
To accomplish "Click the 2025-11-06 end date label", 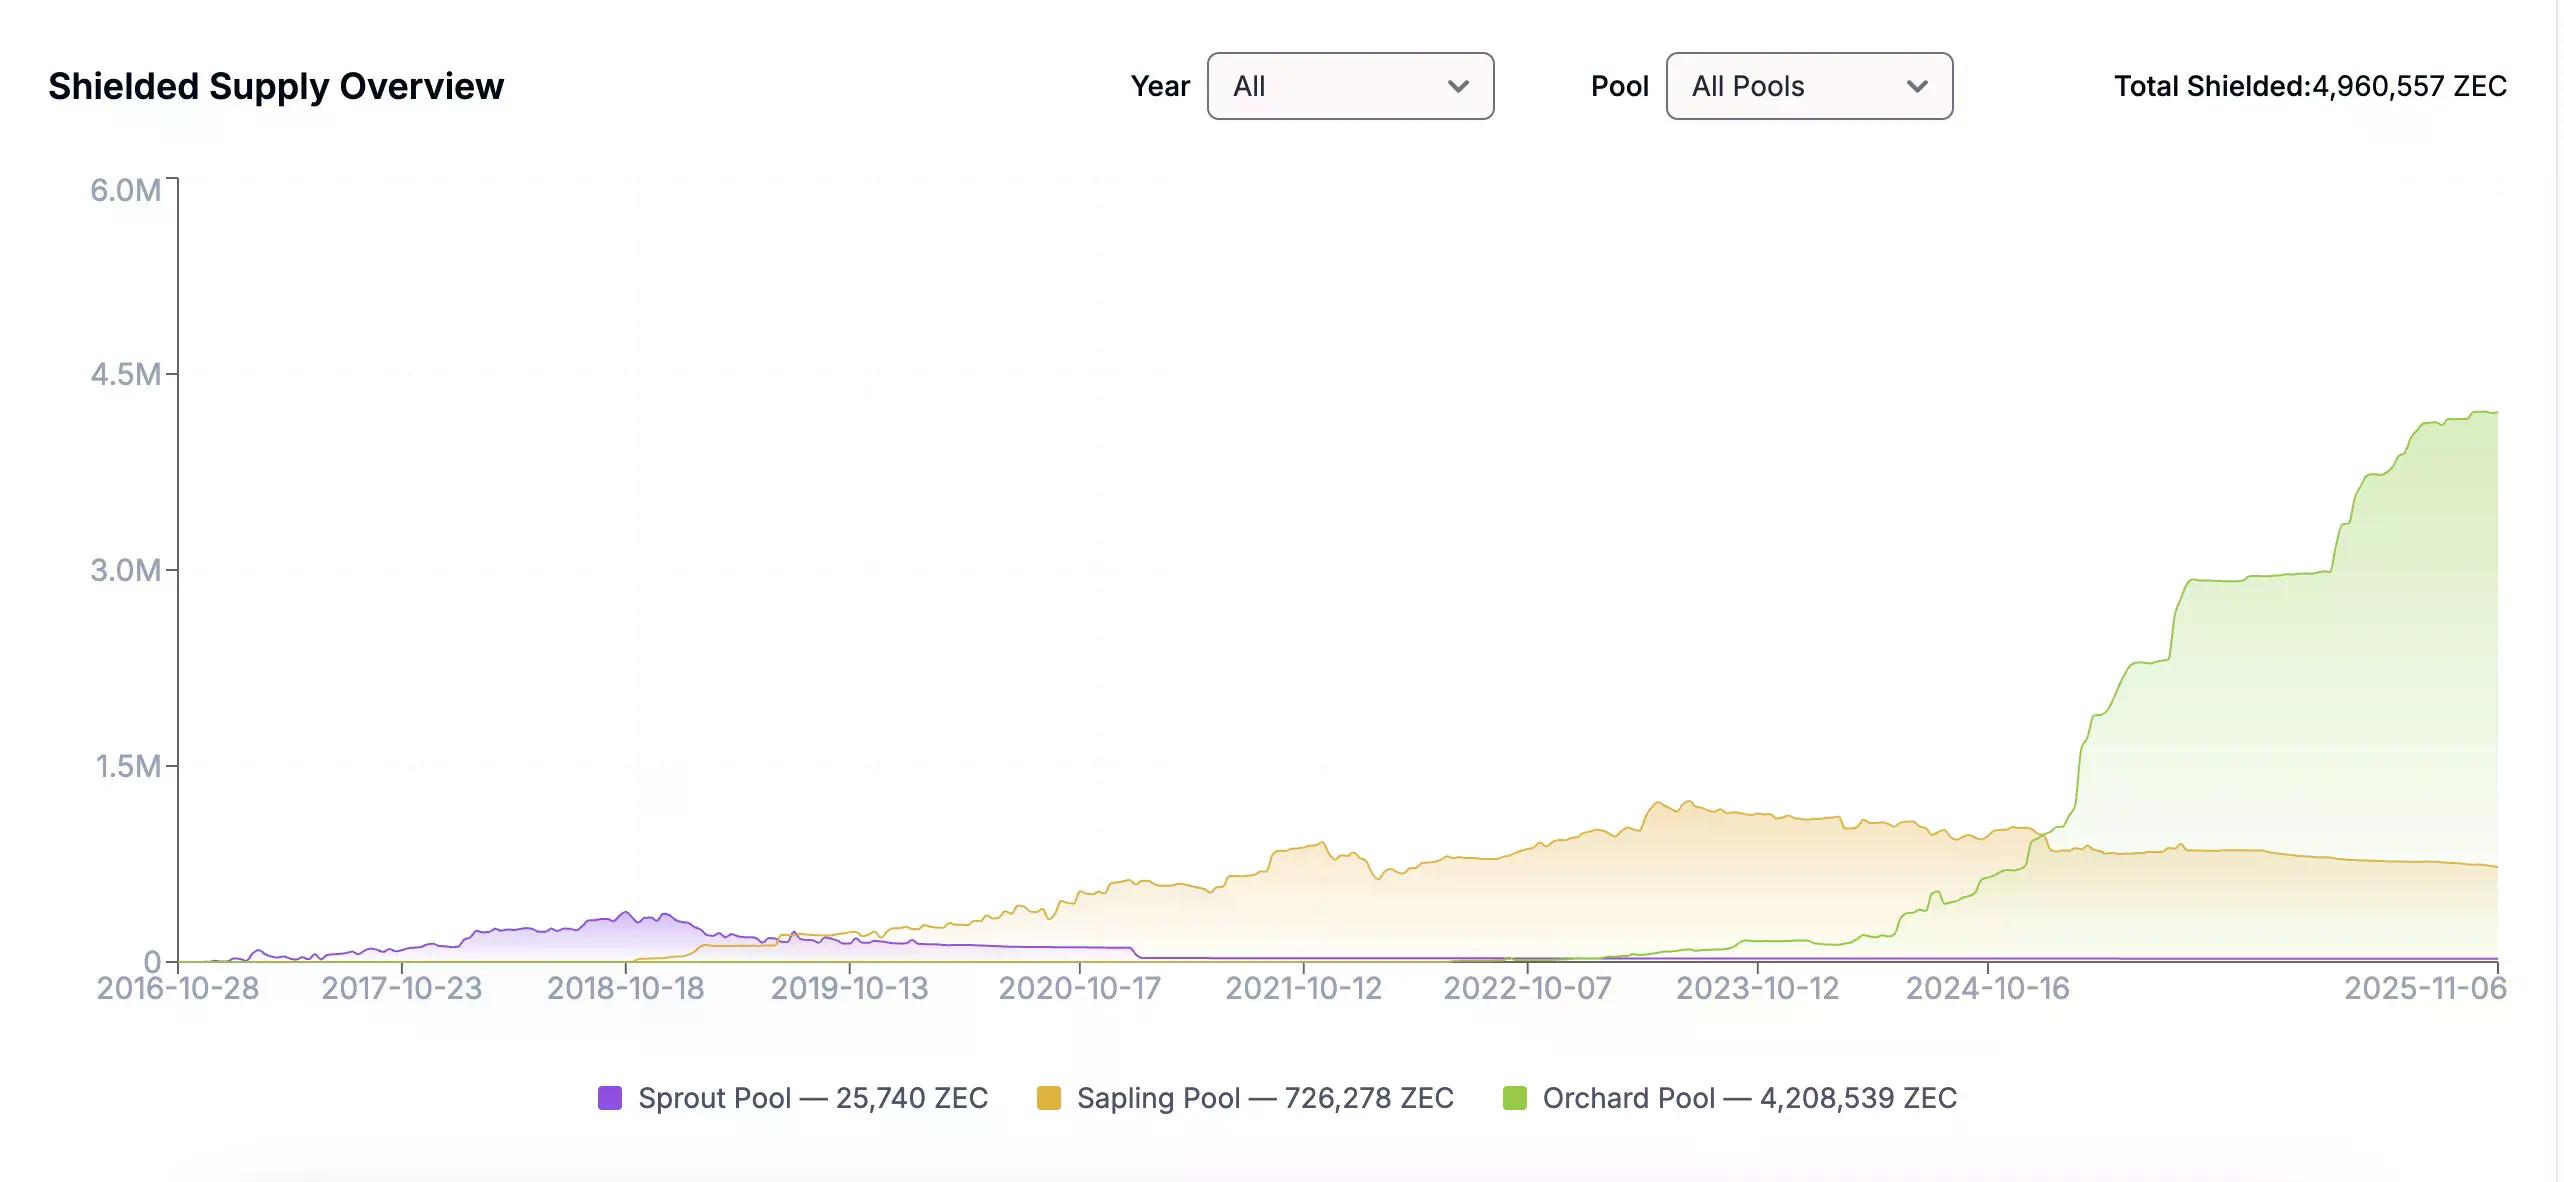I will 2425,988.
